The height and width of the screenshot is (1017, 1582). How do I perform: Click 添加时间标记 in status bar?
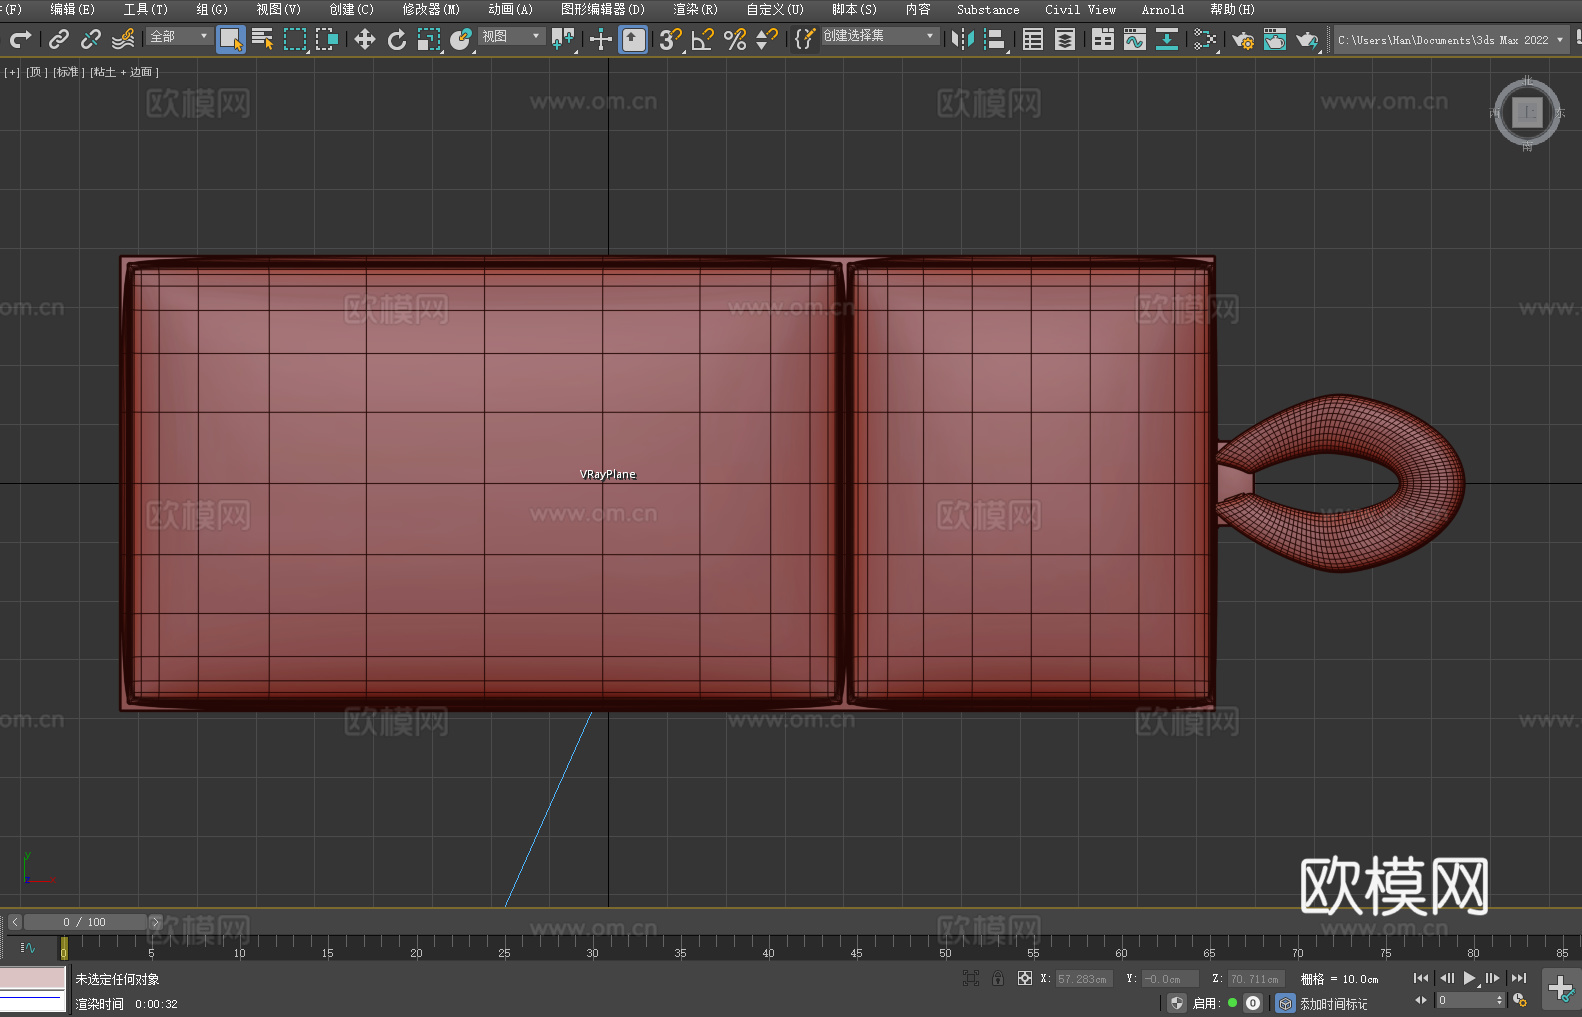(1333, 1003)
